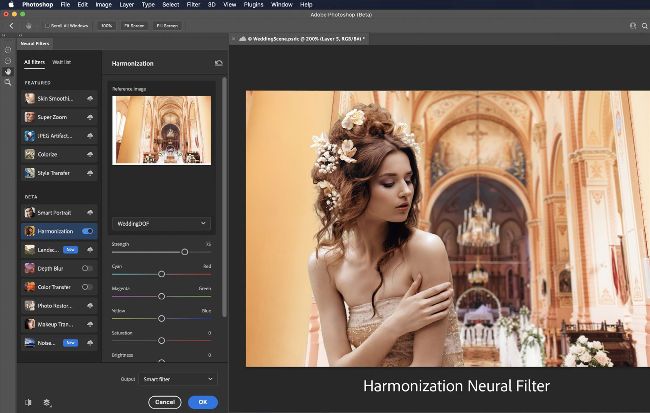Enable the Color Transfer filter toggle
Viewport: 650px width, 413px height.
point(87,287)
